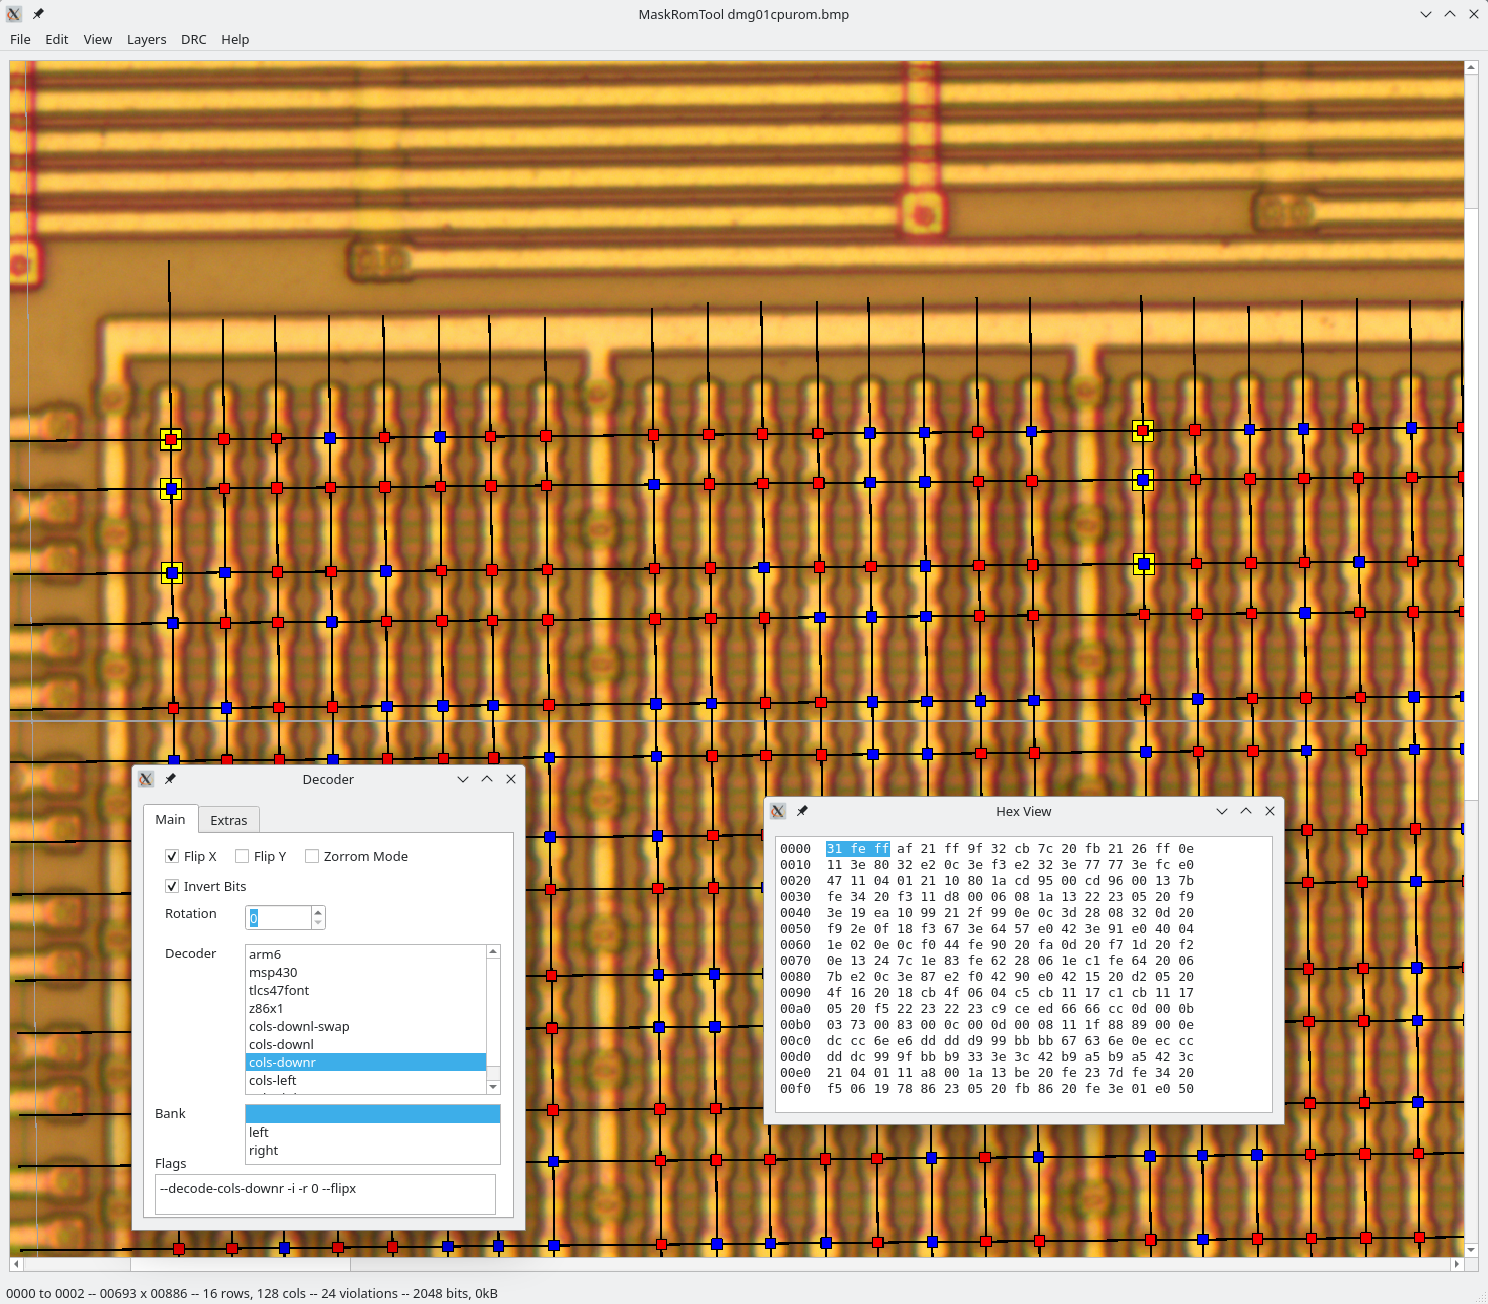The height and width of the screenshot is (1304, 1488).
Task: Select the cols-downl-swap decoder
Action: pos(365,1026)
